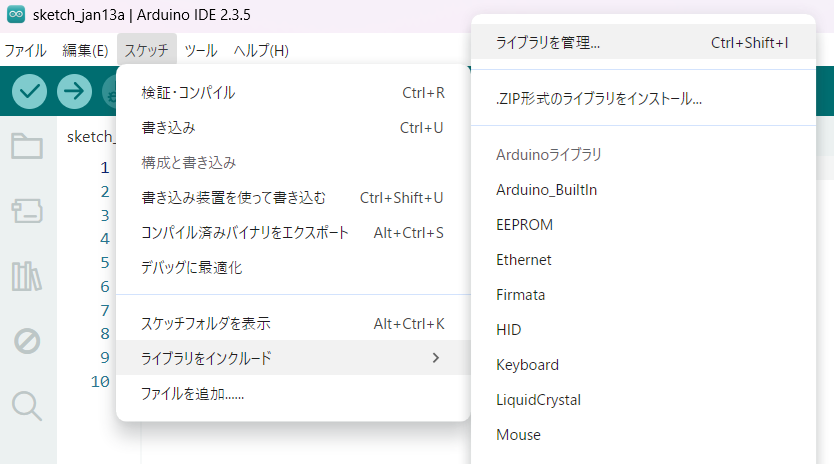Open the Boards Manager sidebar icon
The image size is (834, 464).
tap(27, 210)
